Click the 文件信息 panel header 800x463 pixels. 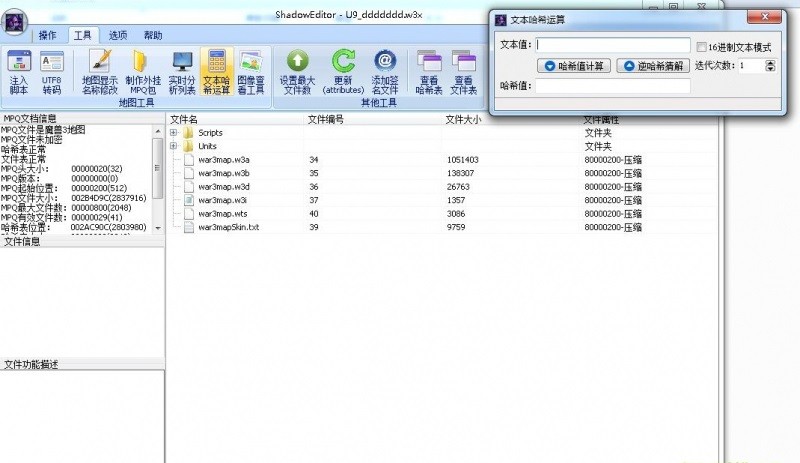click(x=82, y=241)
